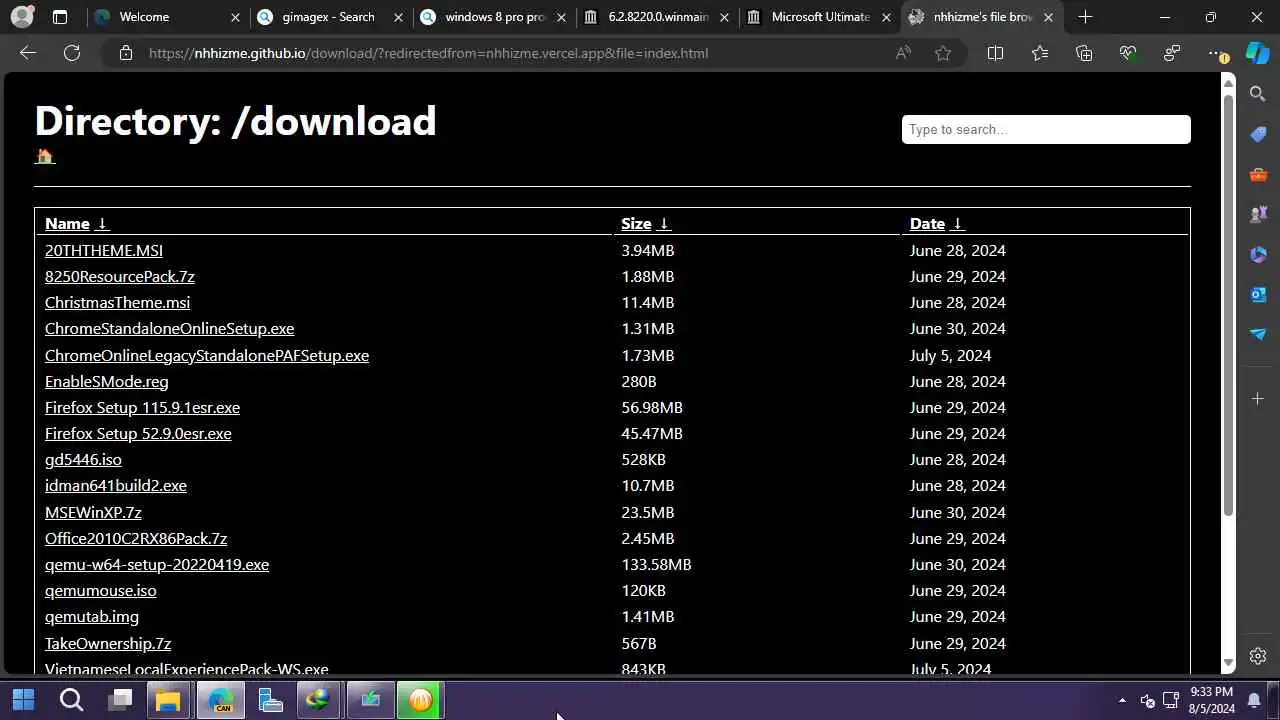Viewport: 1280px width, 720px height.
Task: Click the plus Customize sidebar icon
Action: (x=1258, y=399)
